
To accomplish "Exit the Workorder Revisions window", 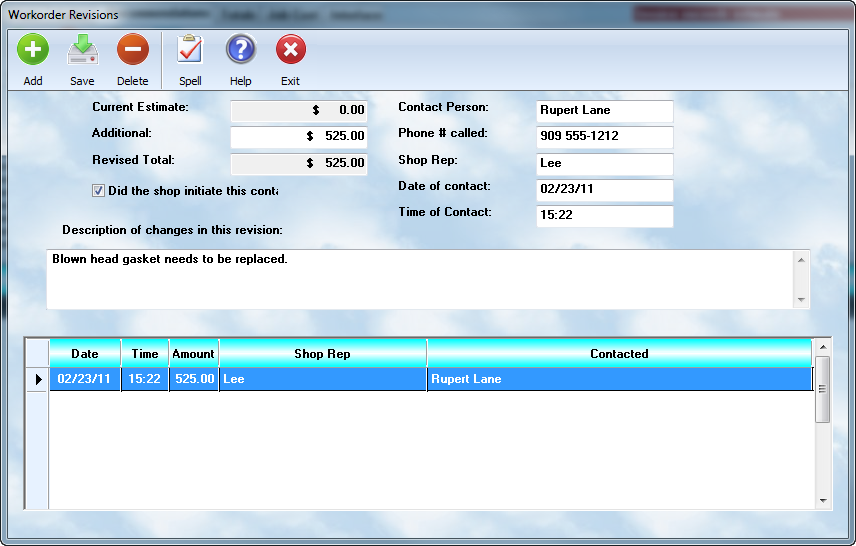I will [290, 50].
